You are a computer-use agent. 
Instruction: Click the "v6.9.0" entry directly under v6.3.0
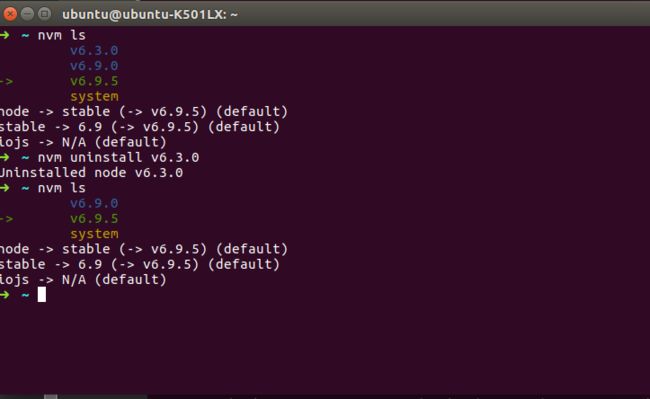[x=94, y=66]
